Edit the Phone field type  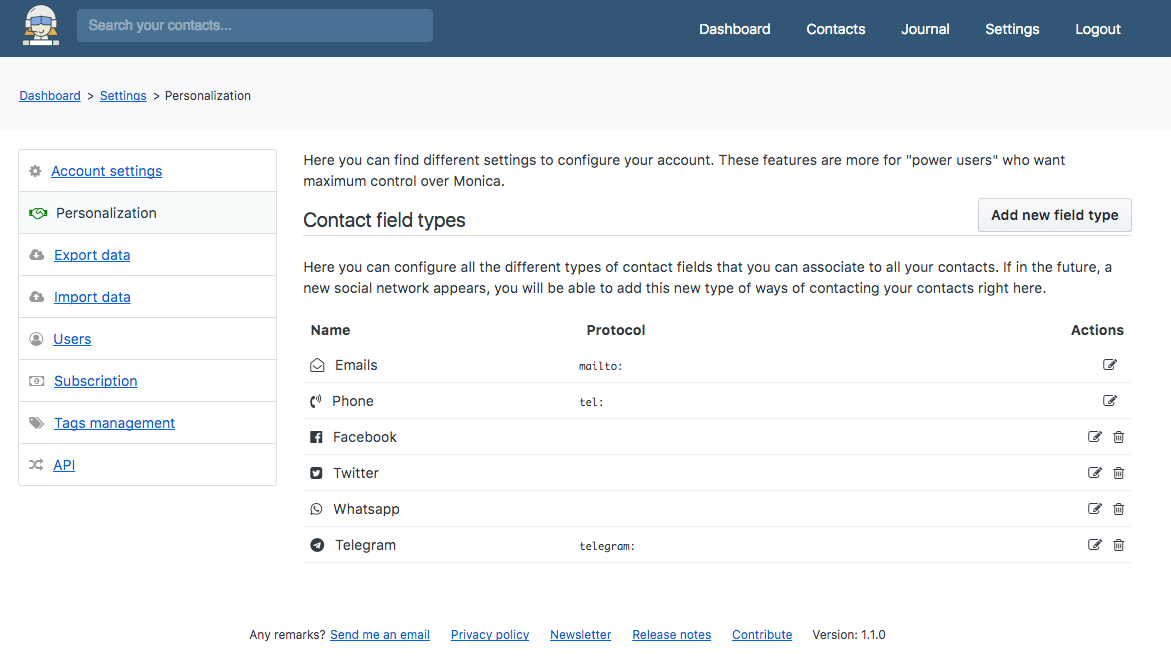tap(1110, 400)
